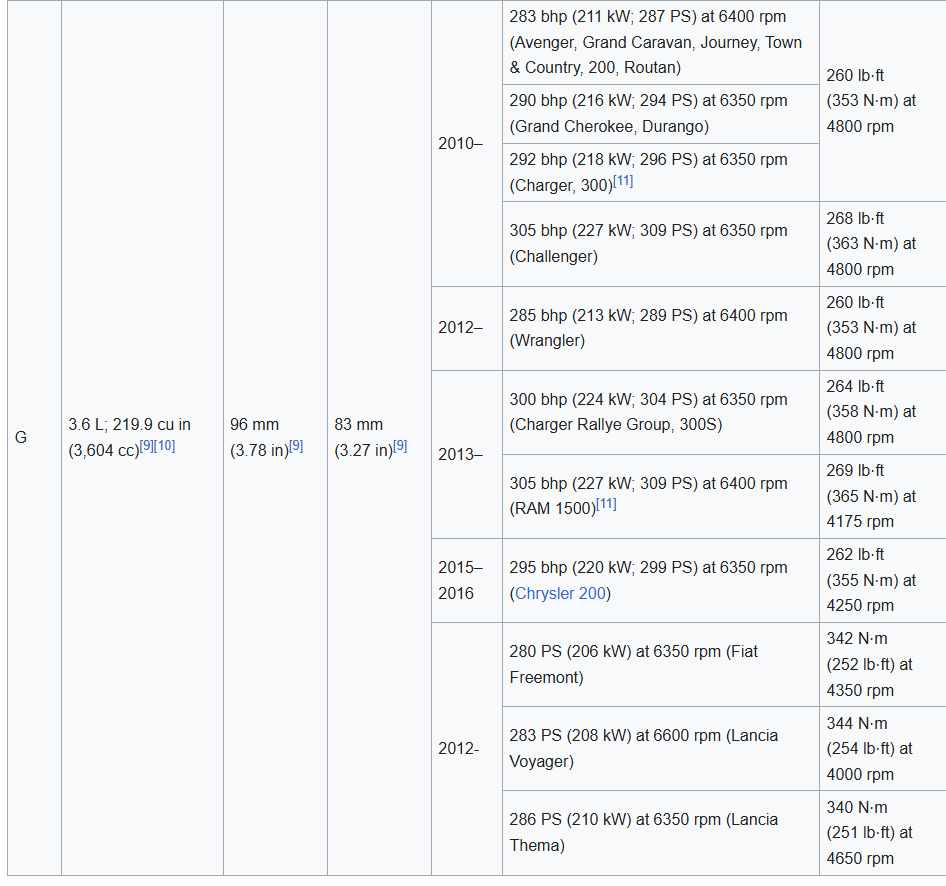
Task: Click reference [9] after 3,604 cc
Action: pyautogui.click(x=146, y=446)
